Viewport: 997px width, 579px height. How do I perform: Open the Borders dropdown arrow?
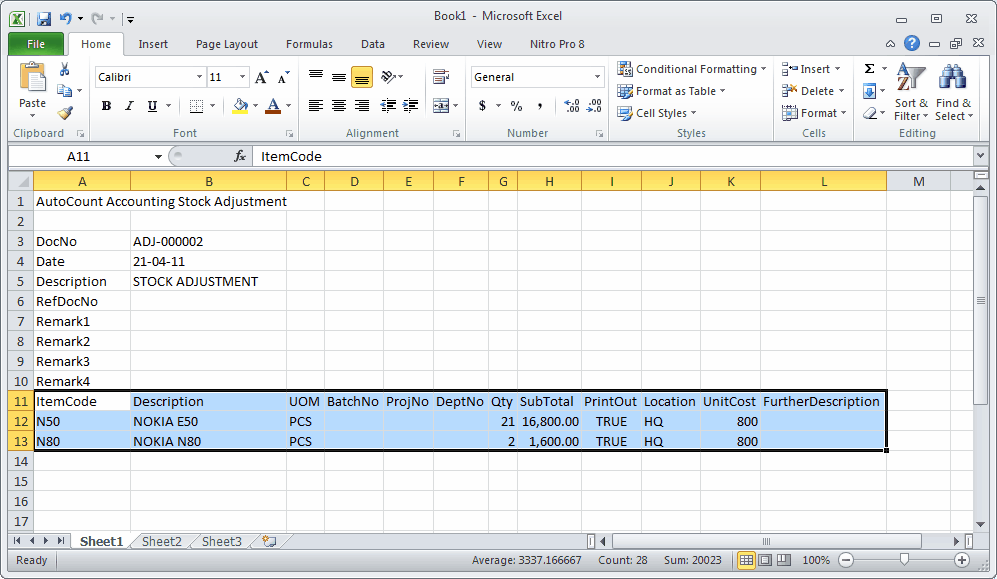212,106
